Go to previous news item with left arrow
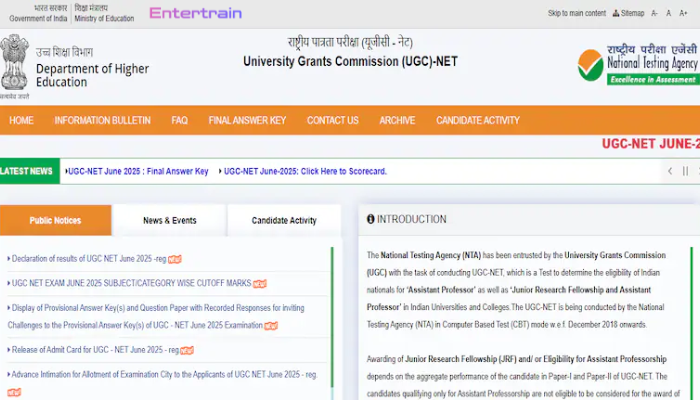The height and width of the screenshot is (400, 700). [x=670, y=171]
